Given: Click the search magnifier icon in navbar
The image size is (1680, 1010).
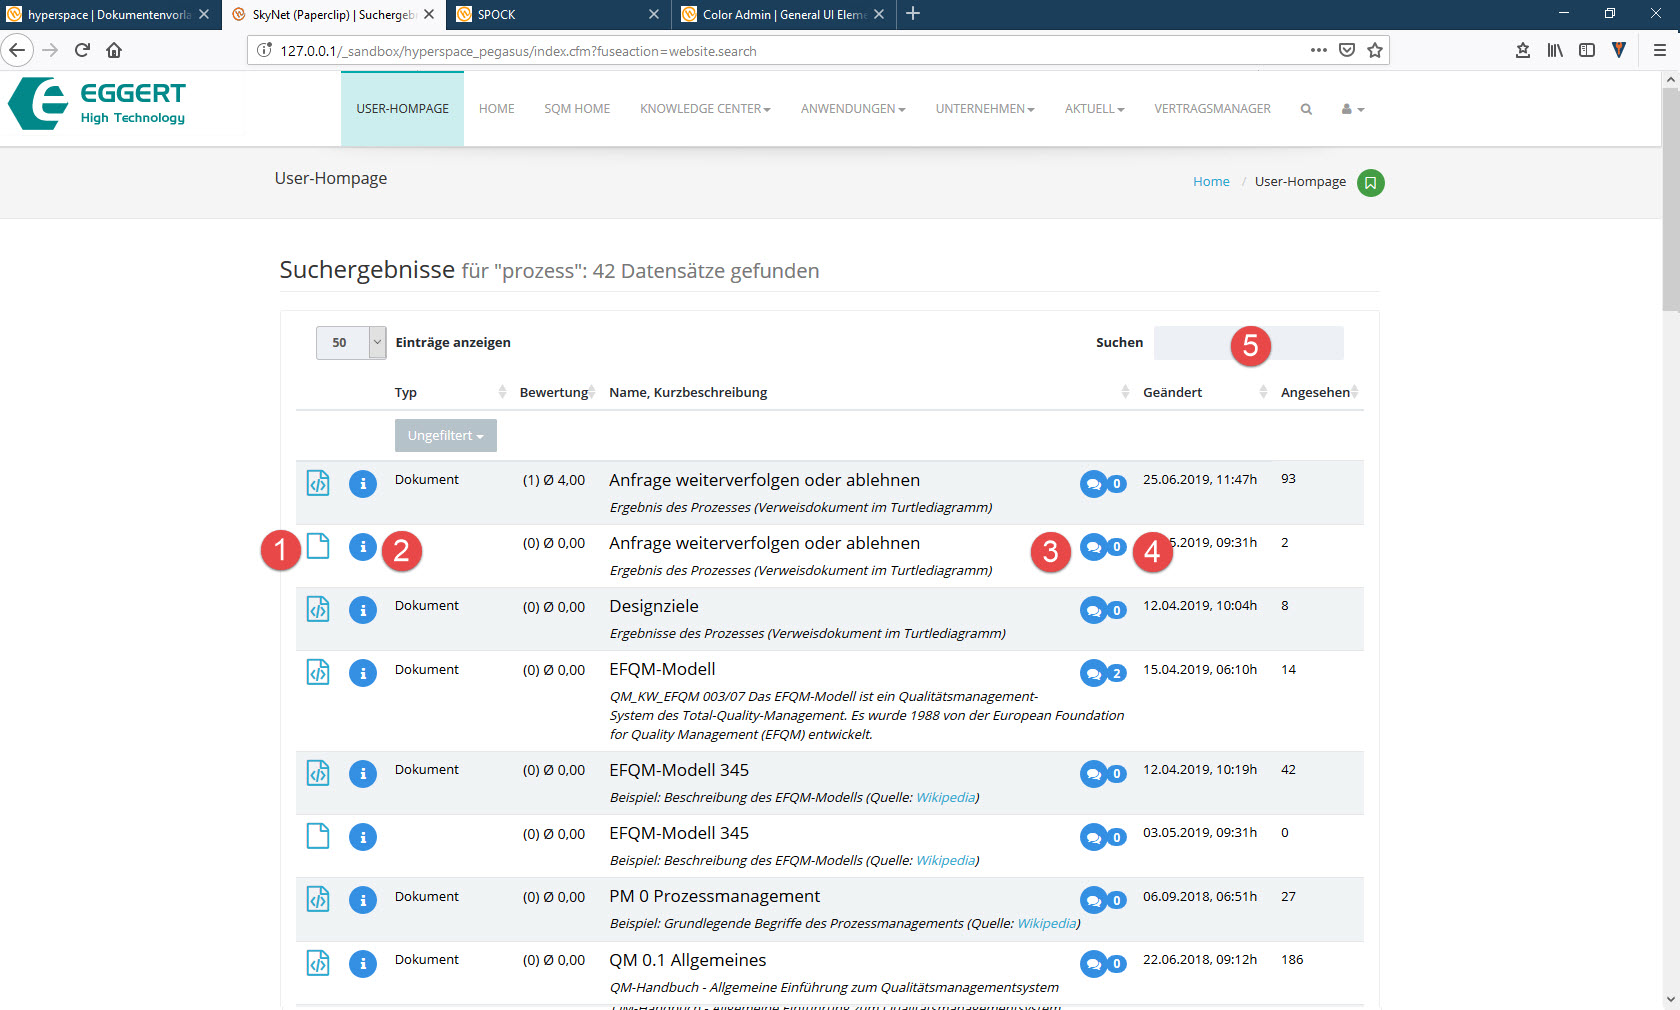Looking at the screenshot, I should [x=1306, y=109].
